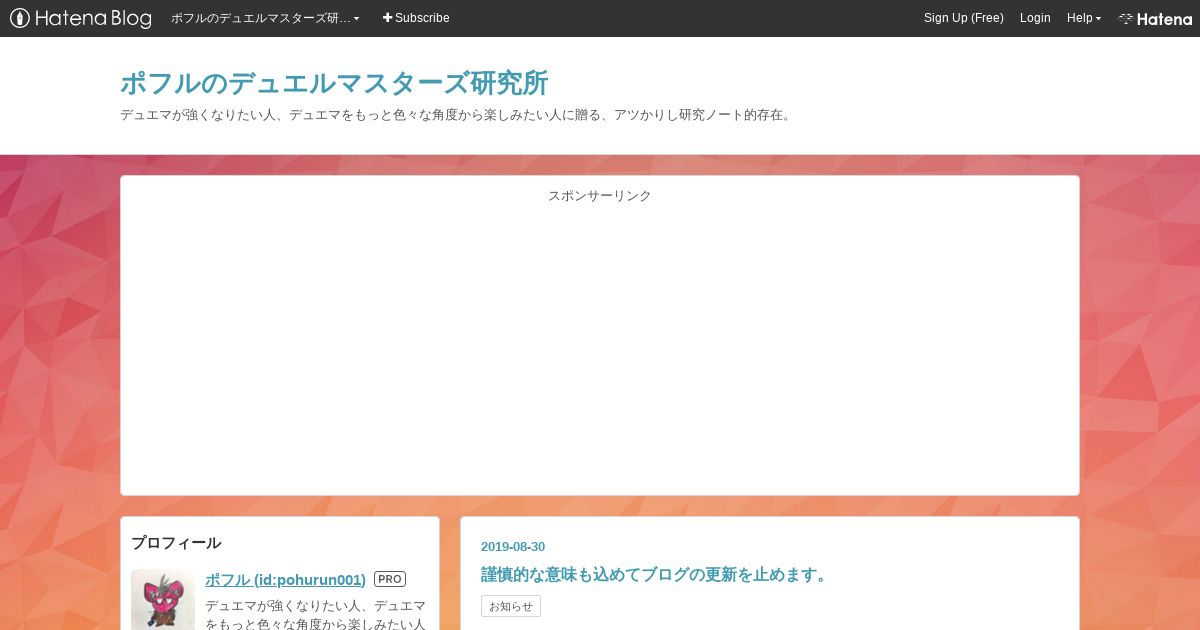Open article 謹慎的な意味も込めてブログの更新を止めます。
This screenshot has height=630, width=1200.
[655, 575]
